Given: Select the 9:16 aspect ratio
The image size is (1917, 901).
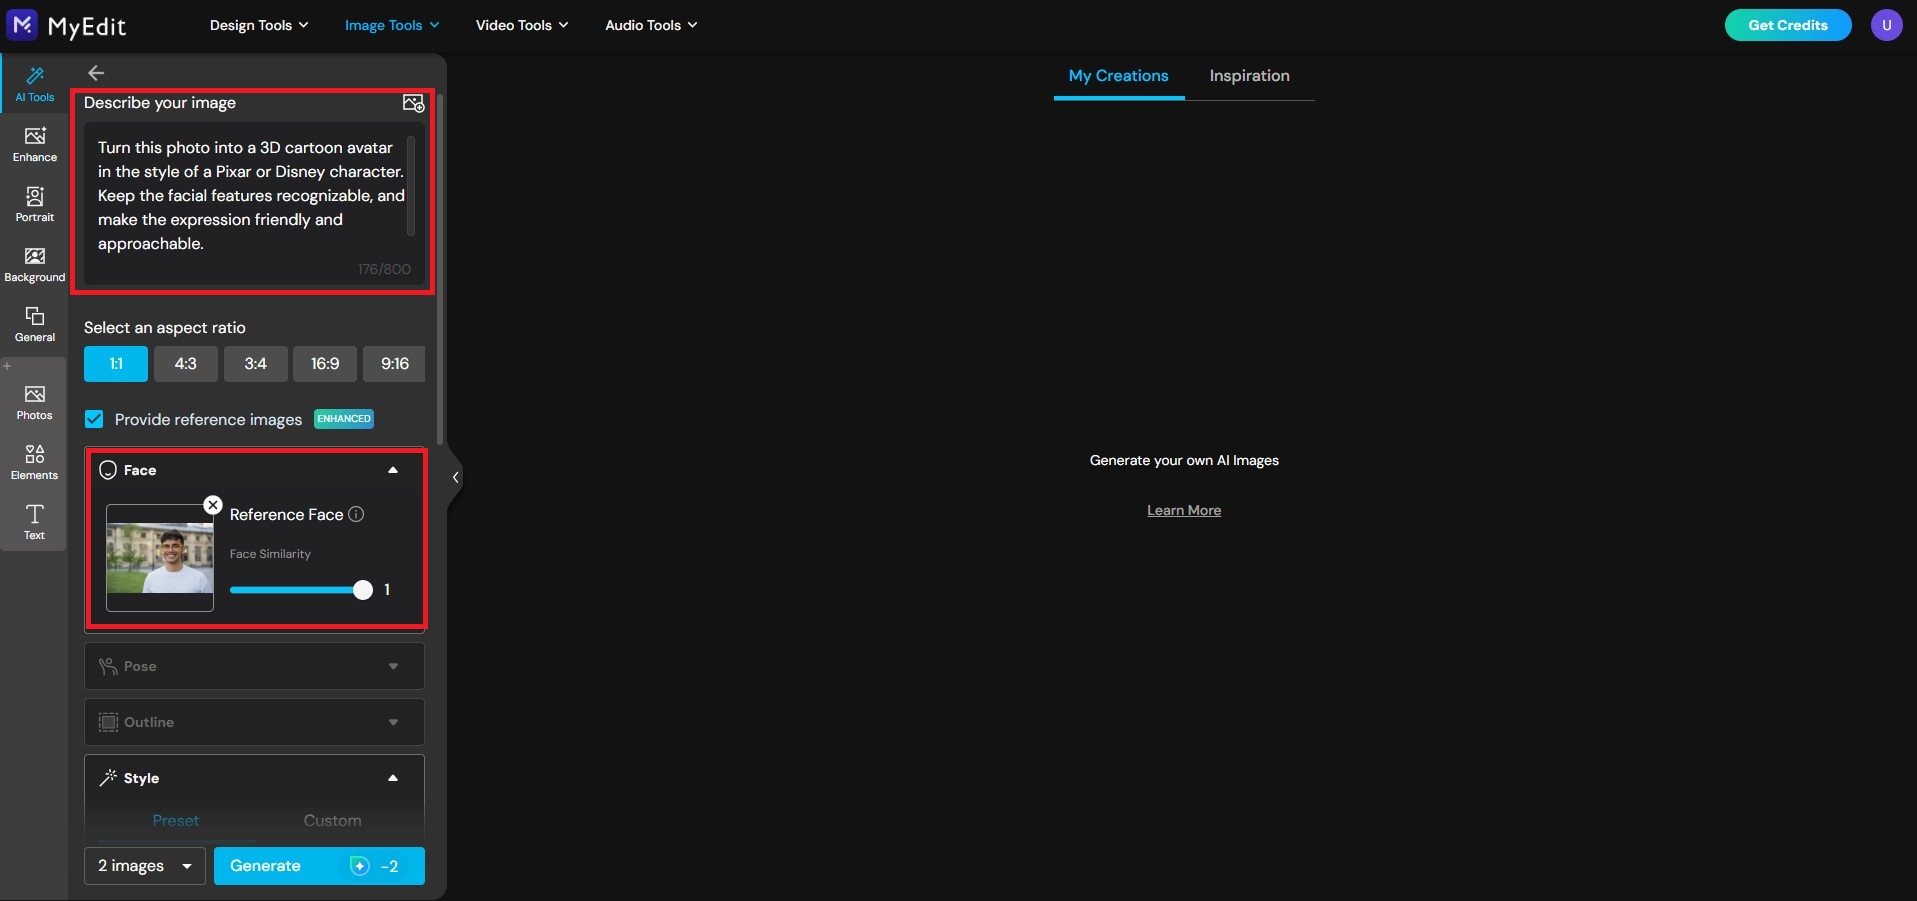Looking at the screenshot, I should tap(394, 364).
